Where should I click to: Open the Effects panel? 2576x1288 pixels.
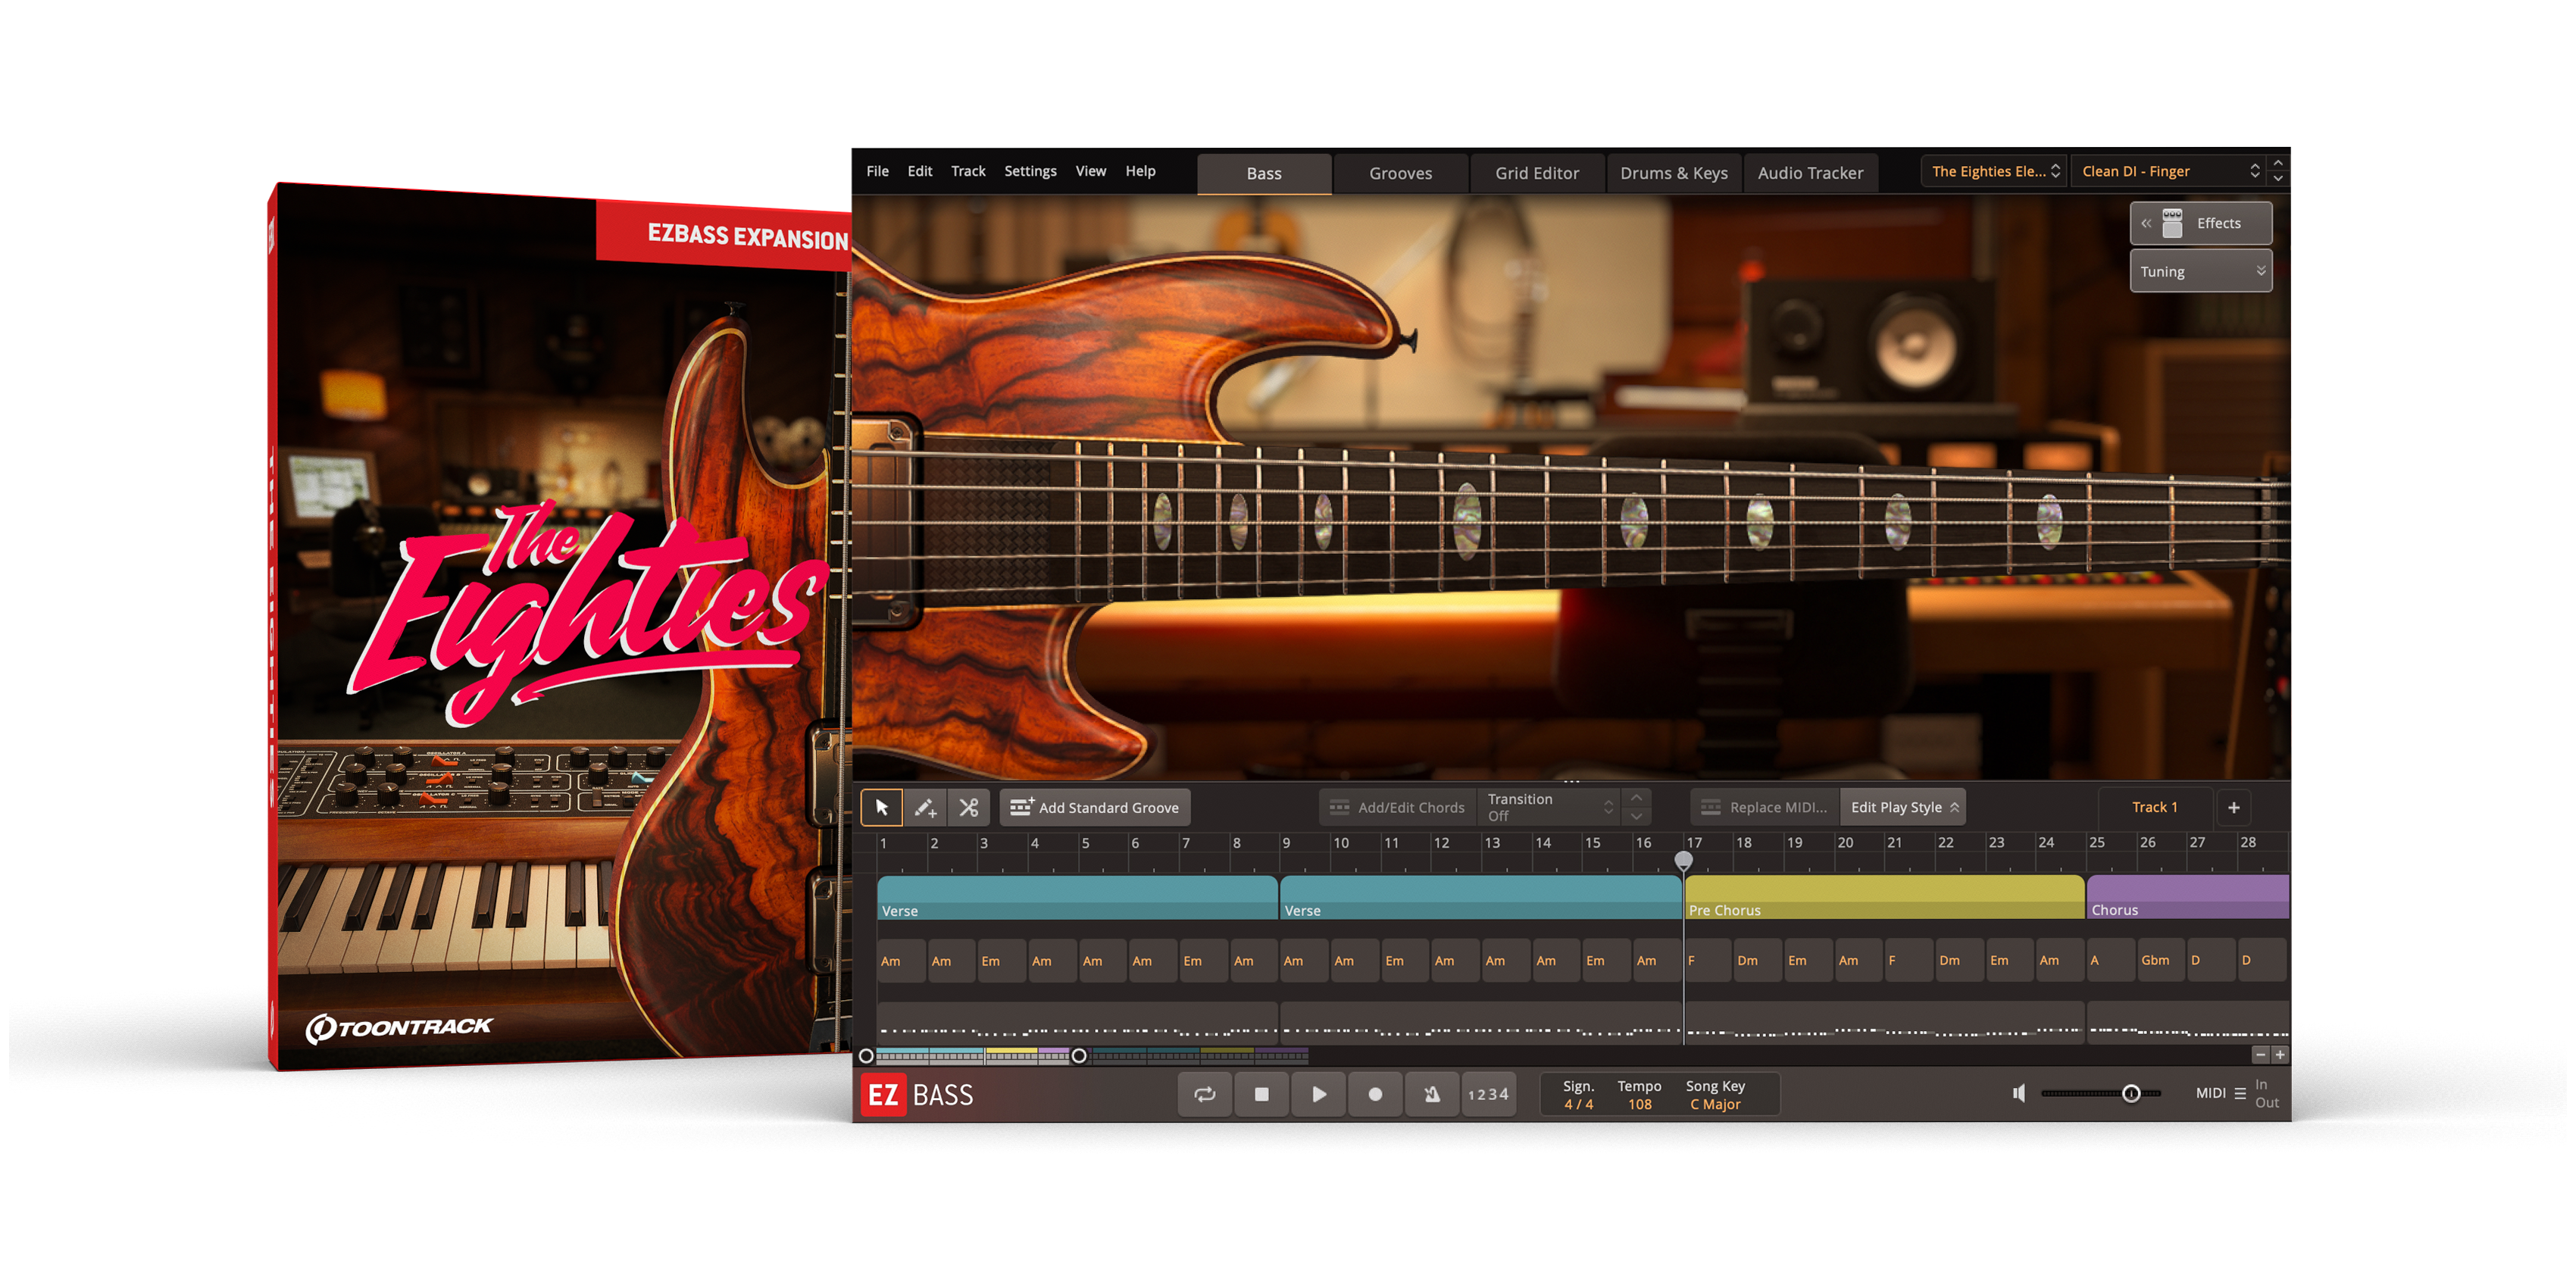coord(2201,223)
